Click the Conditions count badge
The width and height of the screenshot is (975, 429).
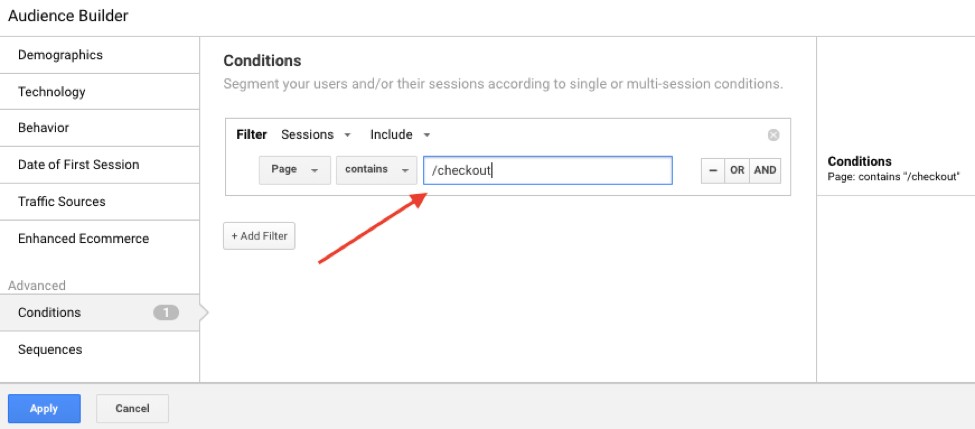coord(166,313)
